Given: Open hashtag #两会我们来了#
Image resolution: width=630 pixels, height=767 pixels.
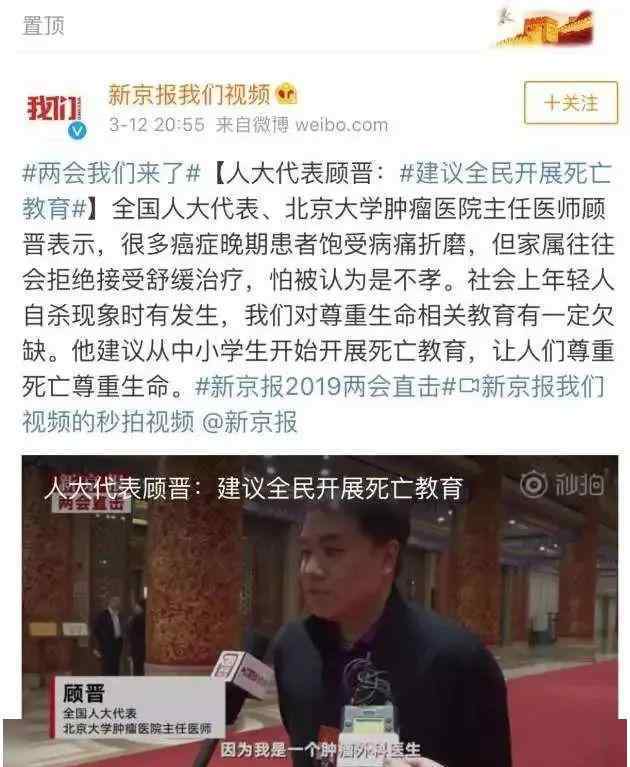Looking at the screenshot, I should coord(112,173).
